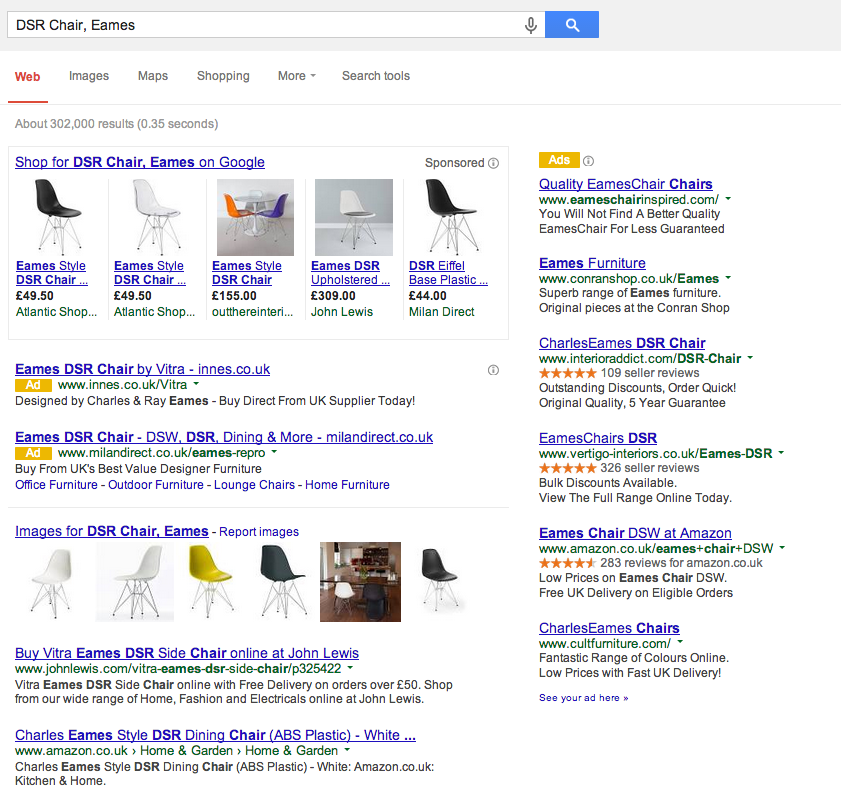Open the £155.00 Eames Style DSR Chair link
This screenshot has width=841, height=798.
point(247,273)
